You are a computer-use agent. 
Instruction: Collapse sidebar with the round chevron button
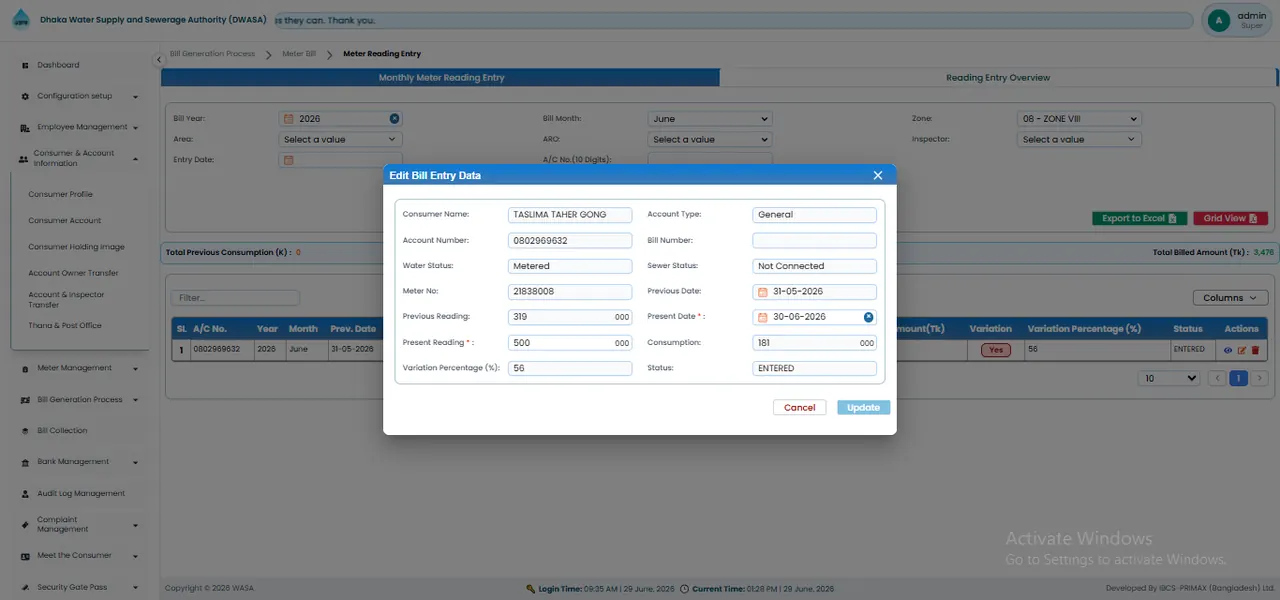click(158, 60)
